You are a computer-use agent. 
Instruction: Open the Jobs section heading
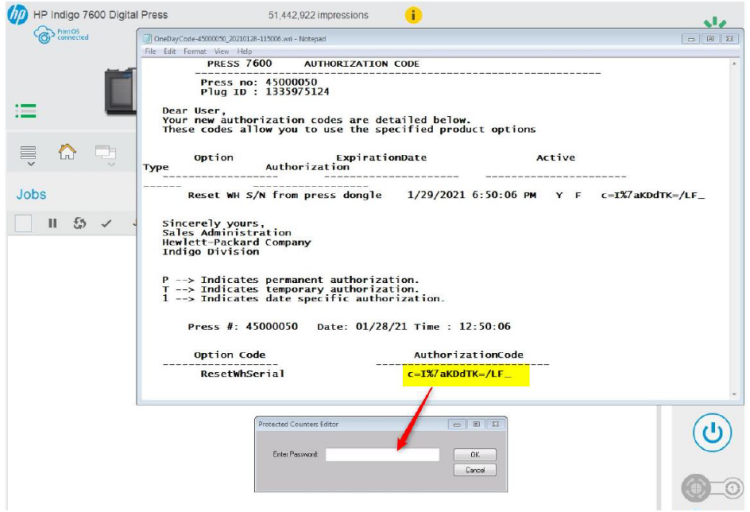(x=31, y=194)
